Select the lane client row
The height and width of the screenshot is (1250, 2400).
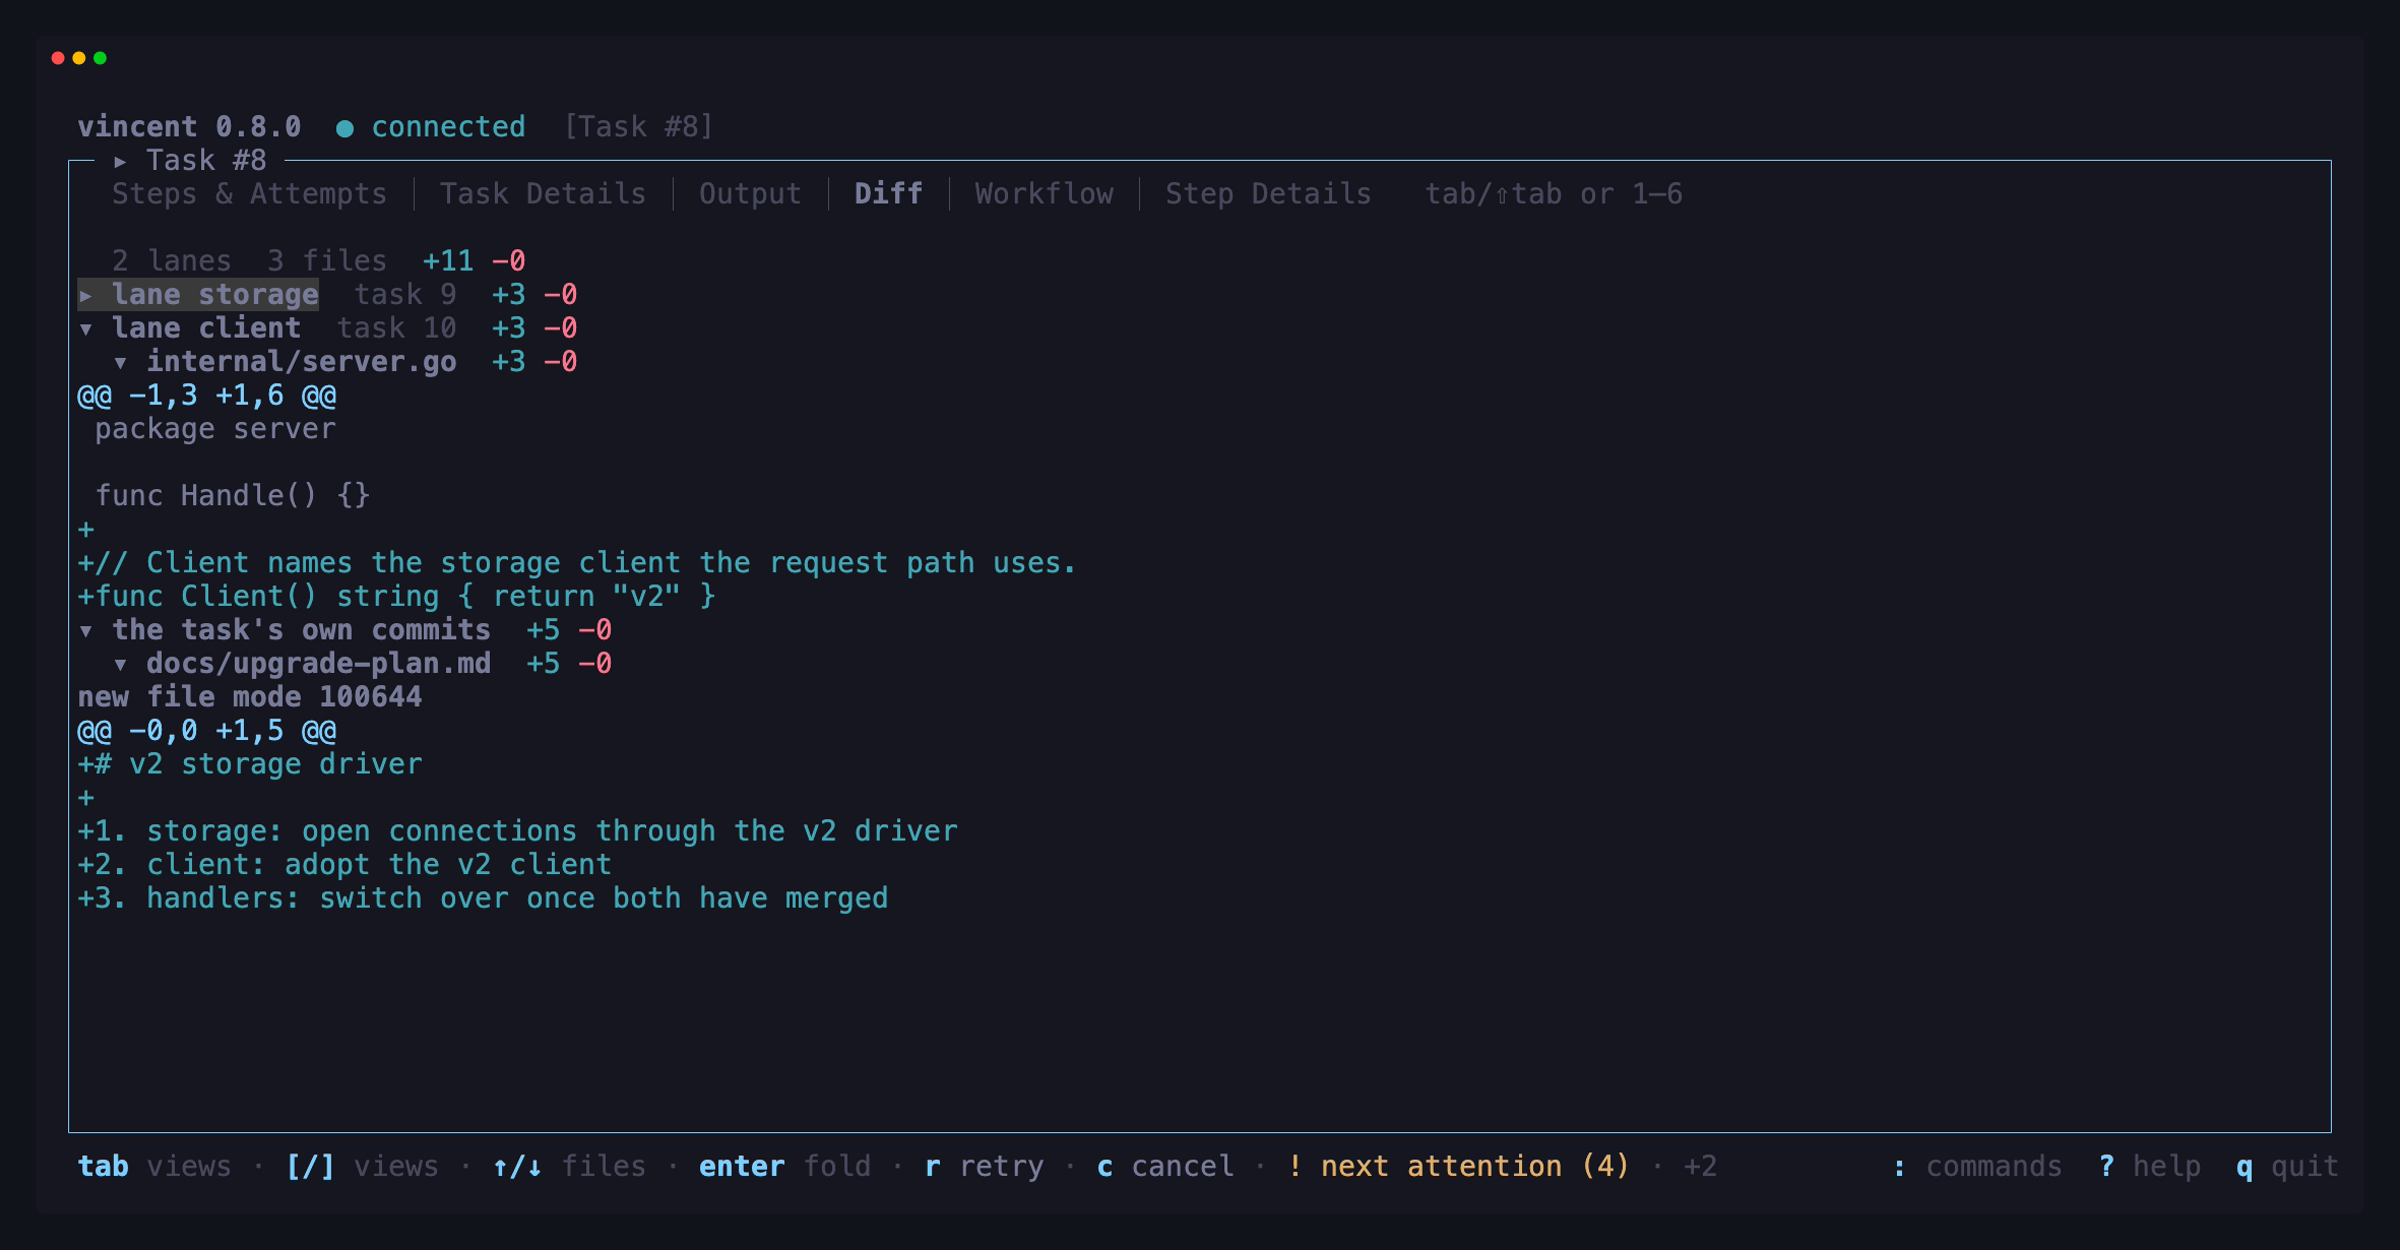[328, 329]
